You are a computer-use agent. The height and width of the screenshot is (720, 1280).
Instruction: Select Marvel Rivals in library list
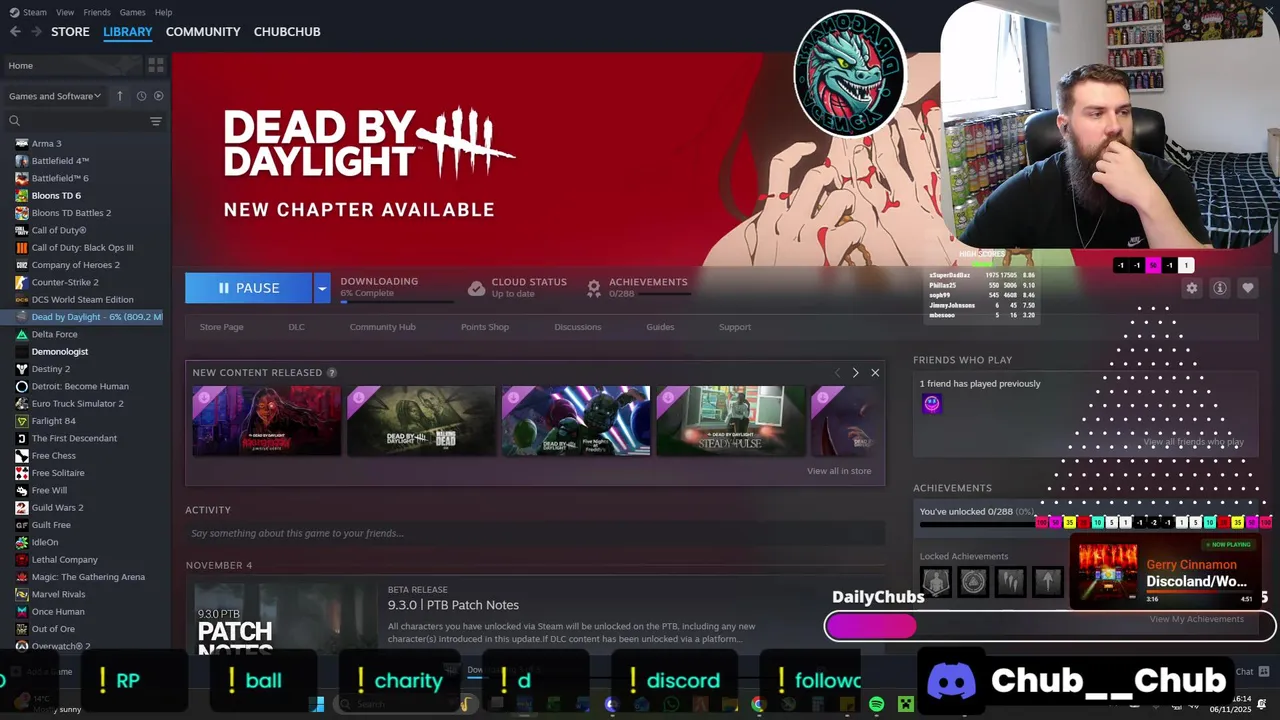tap(58, 594)
